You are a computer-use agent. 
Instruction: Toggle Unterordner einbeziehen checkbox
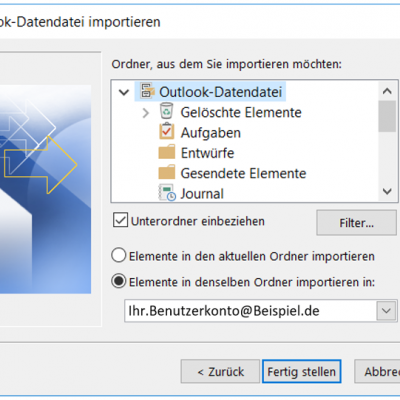(x=120, y=220)
